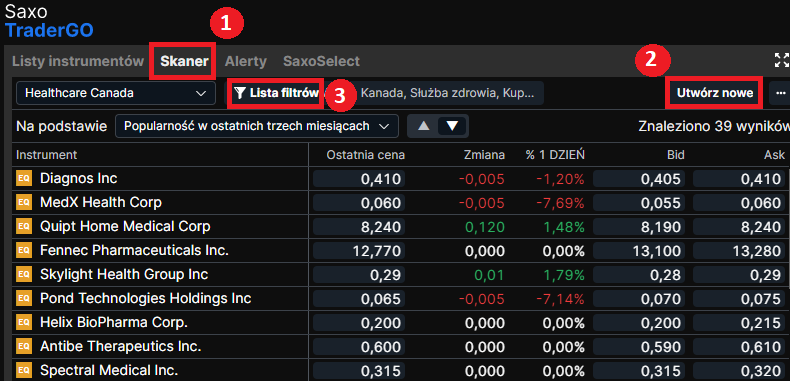The image size is (790, 381).
Task: Click EQ icon beside Skylight Health Group
Action: (x=24, y=274)
